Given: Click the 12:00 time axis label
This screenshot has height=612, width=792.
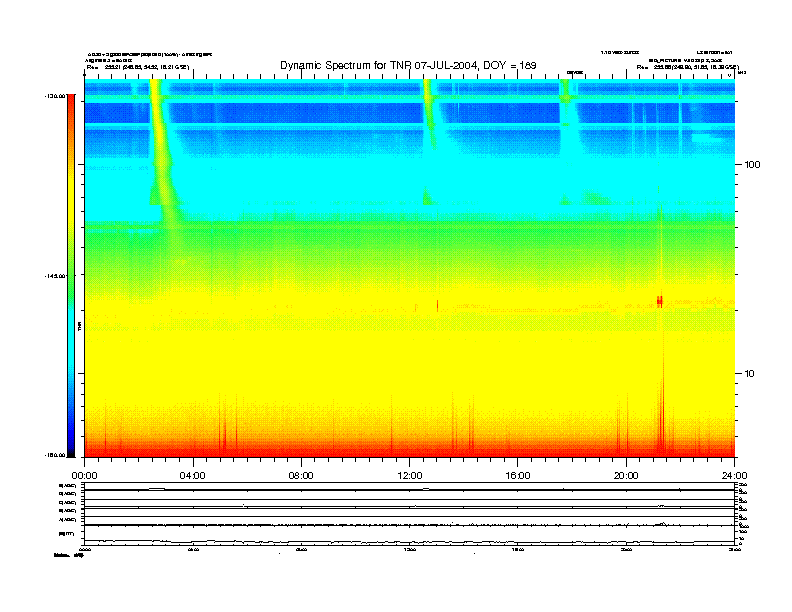Looking at the screenshot, I should [410, 476].
